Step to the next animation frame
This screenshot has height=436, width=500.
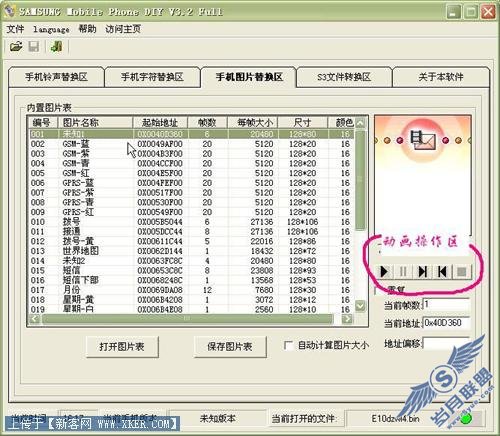423,272
